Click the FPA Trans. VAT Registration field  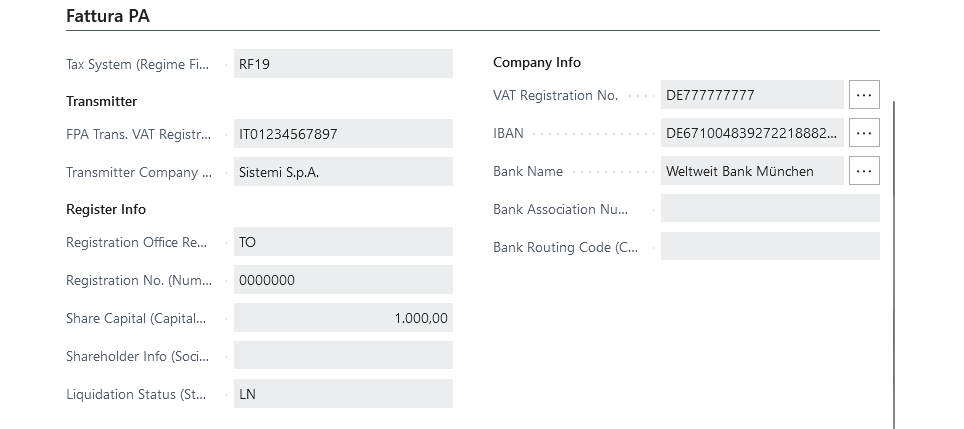coord(343,134)
